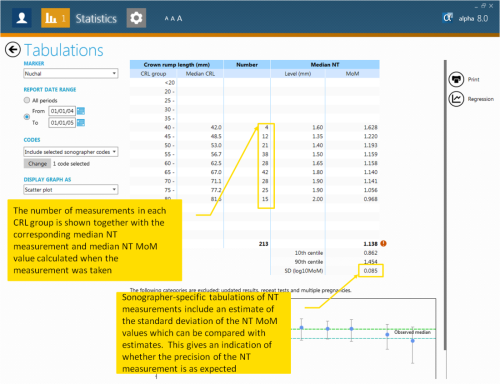Click the Median NT column header
Screen dimensions: 500x384
tap(325, 65)
